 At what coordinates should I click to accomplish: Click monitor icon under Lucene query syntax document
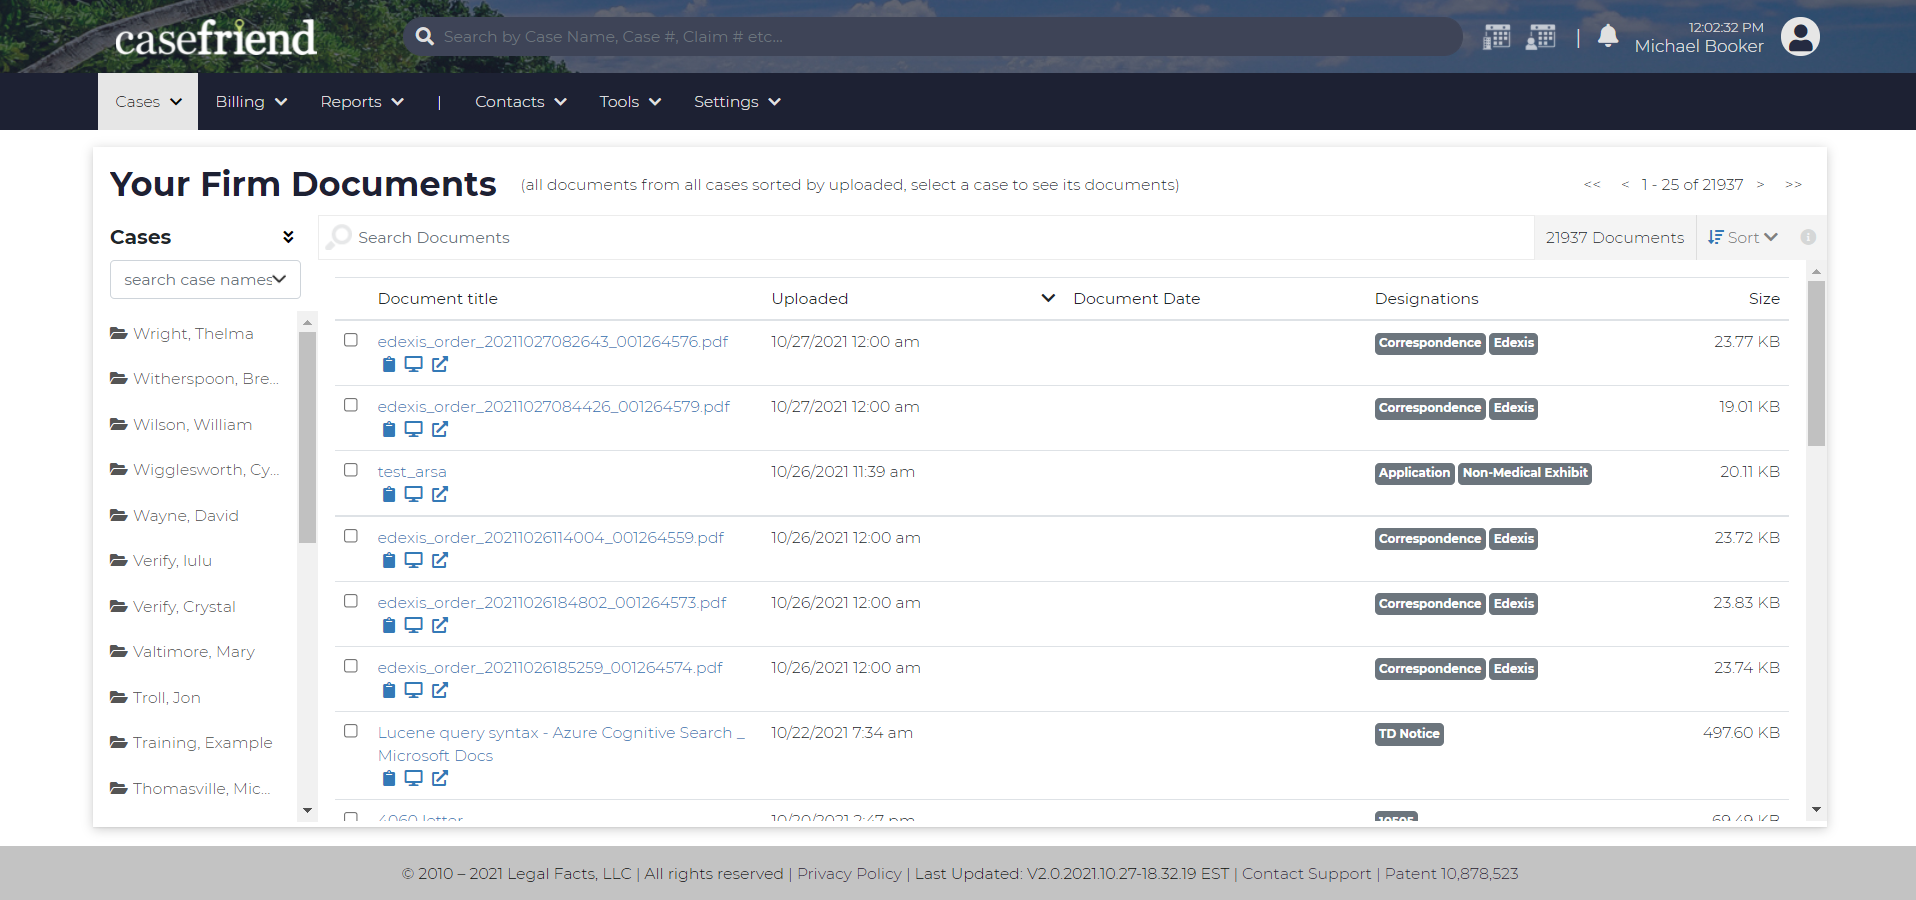(x=413, y=778)
